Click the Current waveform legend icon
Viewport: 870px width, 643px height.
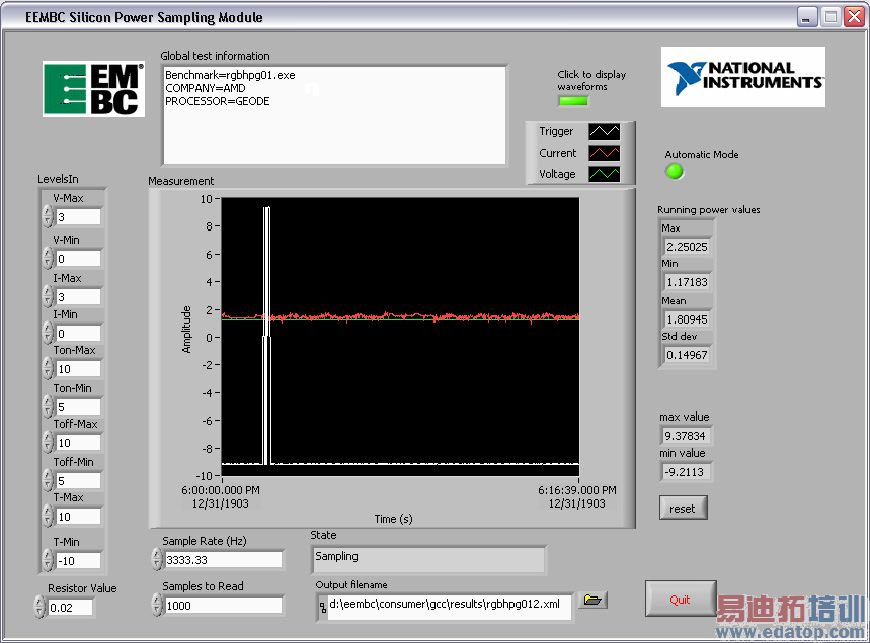[604, 153]
